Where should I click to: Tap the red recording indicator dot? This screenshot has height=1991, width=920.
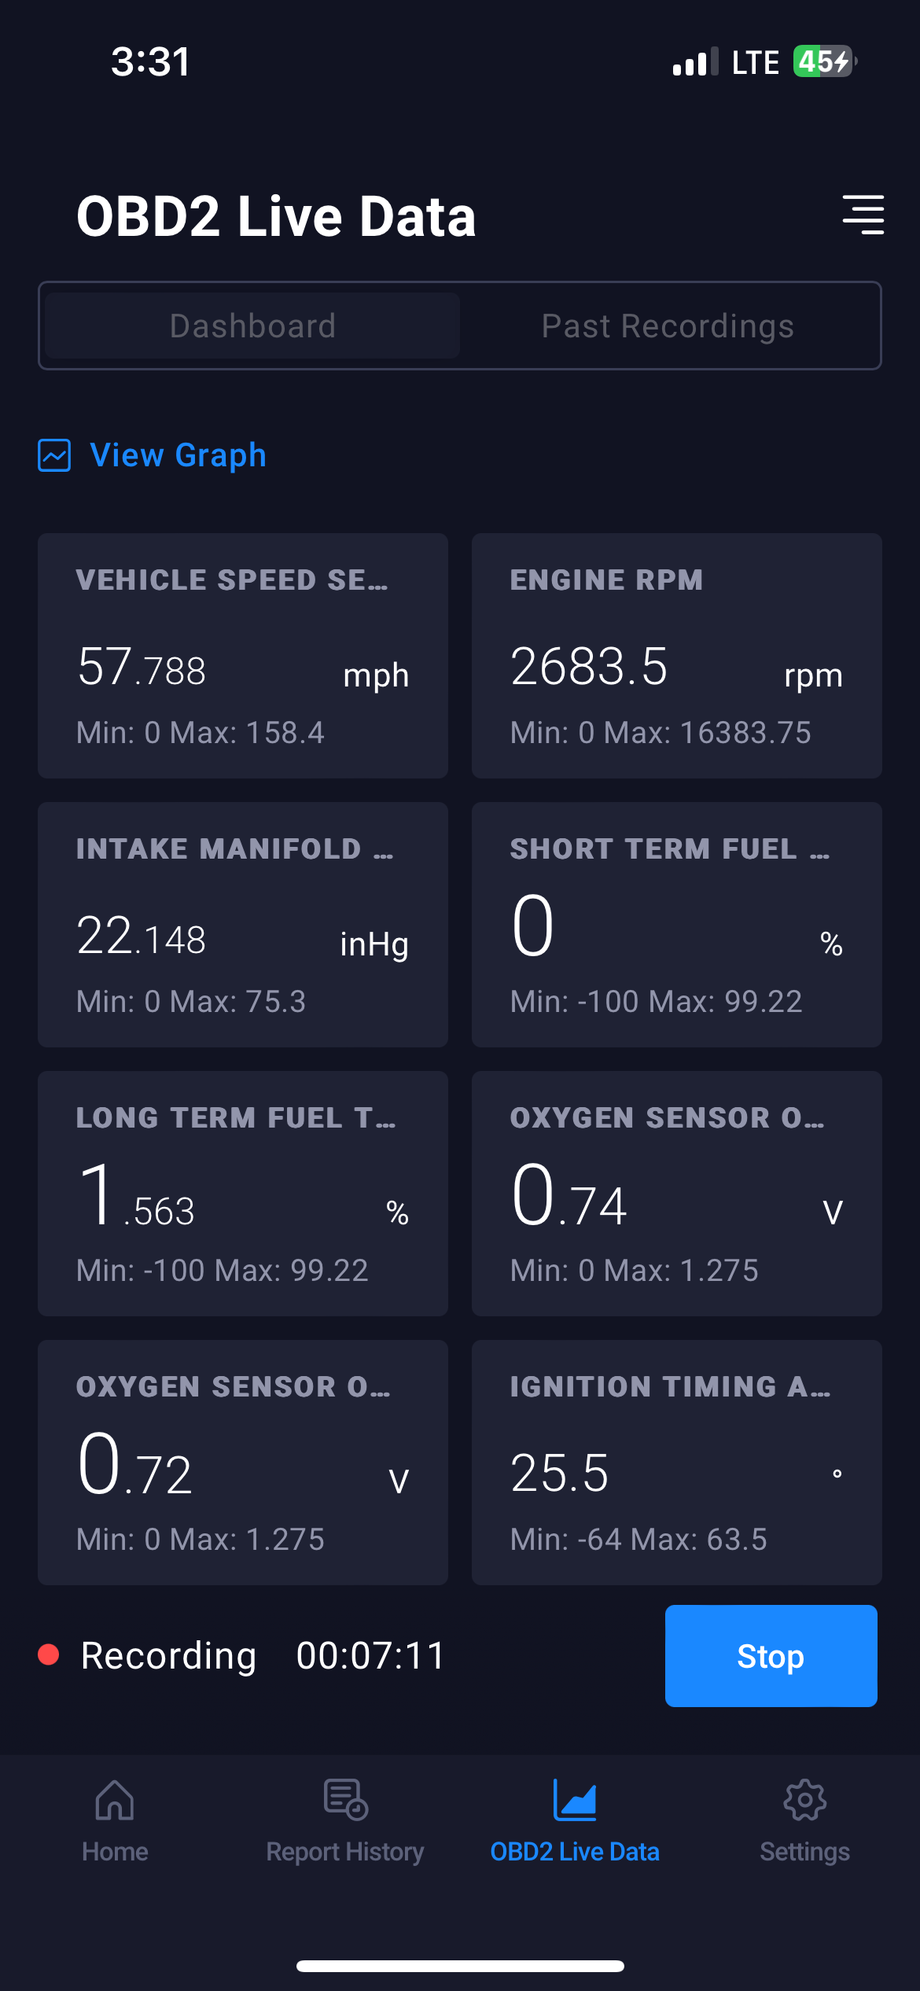[48, 1655]
